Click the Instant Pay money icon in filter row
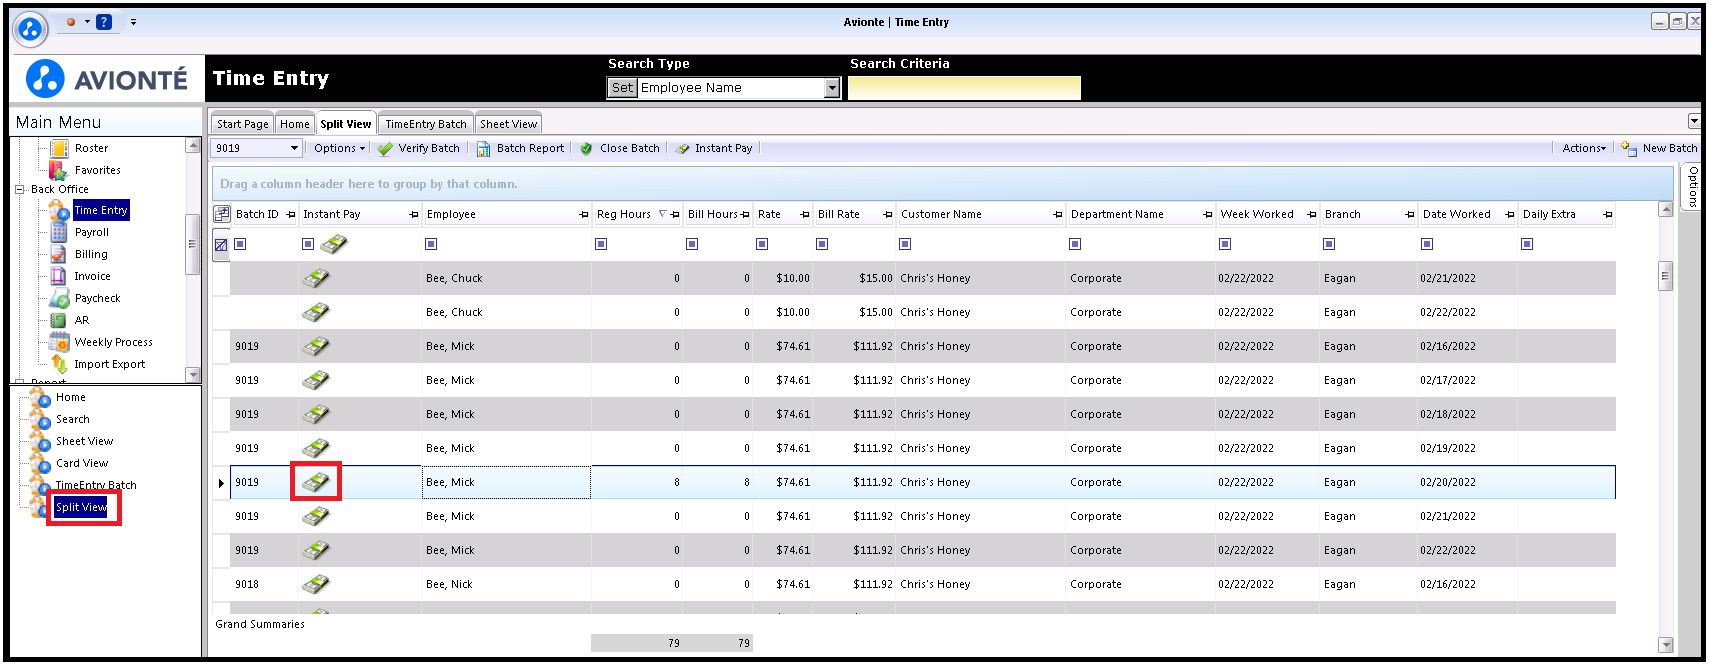Image resolution: width=1711 pixels, height=668 pixels. [334, 244]
